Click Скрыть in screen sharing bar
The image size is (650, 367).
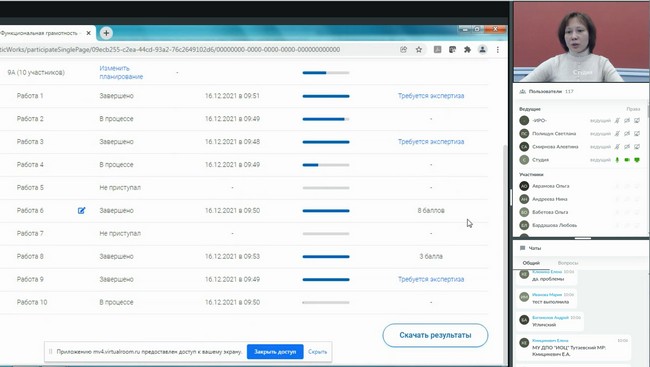pos(318,352)
